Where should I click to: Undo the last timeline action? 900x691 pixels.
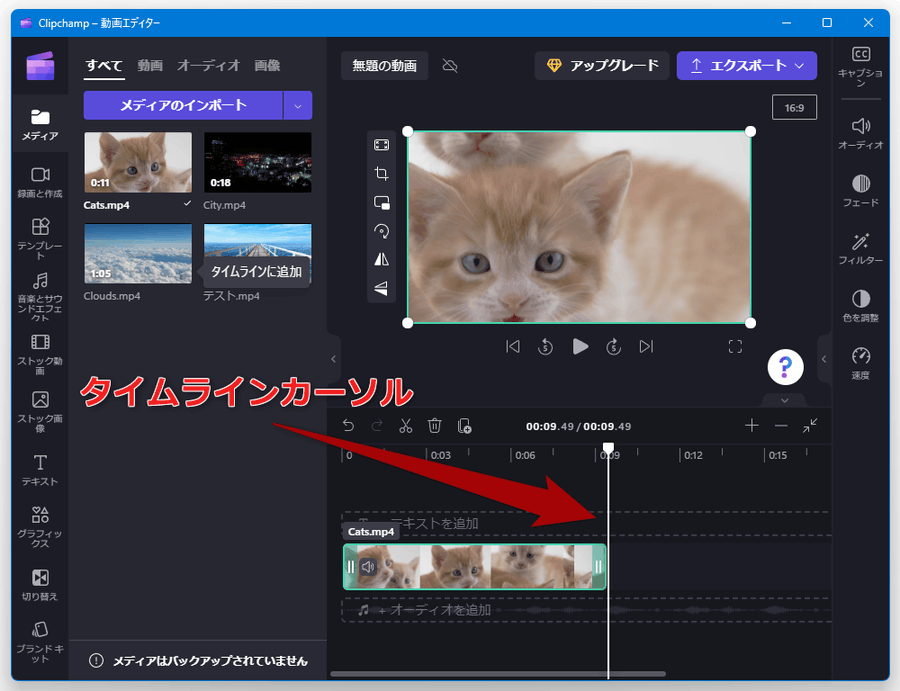348,426
